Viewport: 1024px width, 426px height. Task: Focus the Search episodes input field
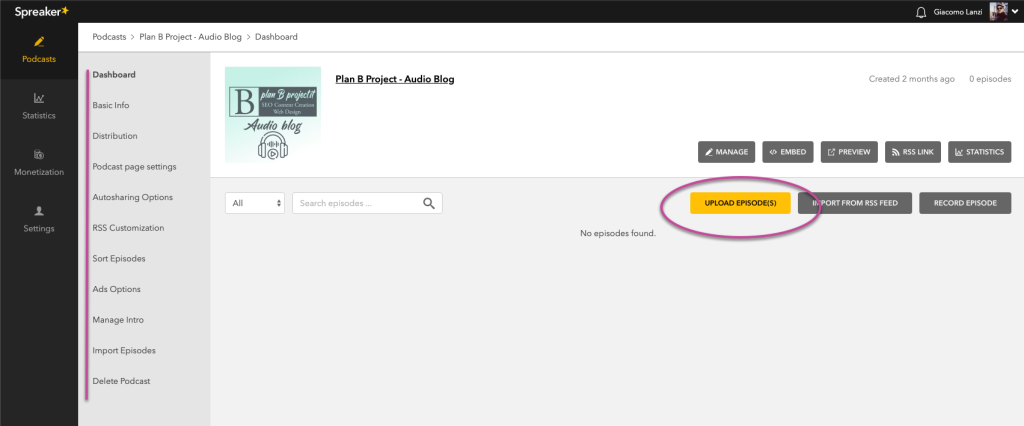point(367,203)
